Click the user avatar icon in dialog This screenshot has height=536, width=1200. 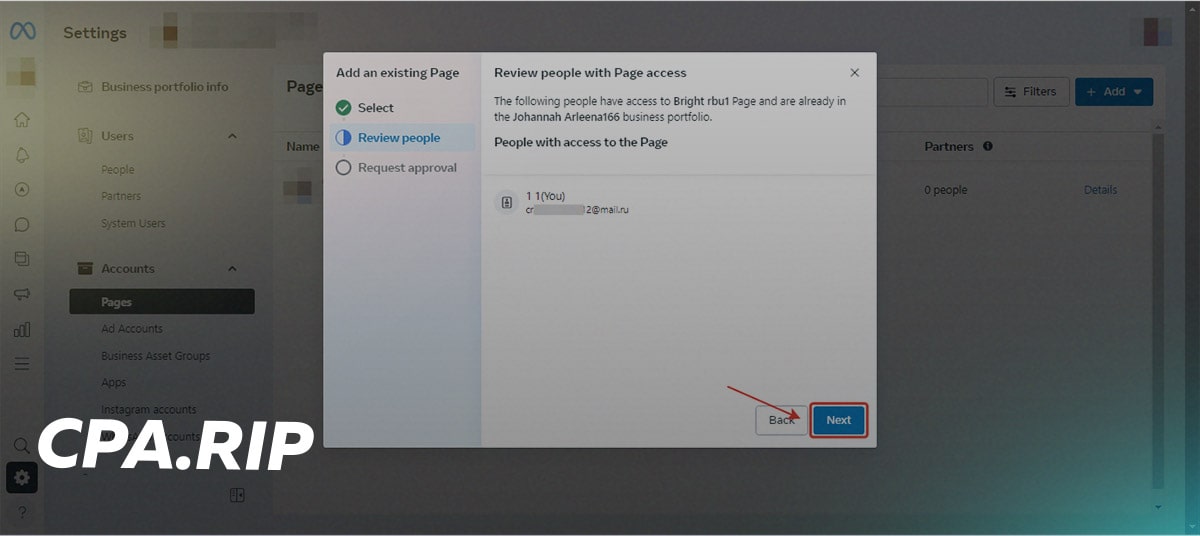tap(507, 202)
